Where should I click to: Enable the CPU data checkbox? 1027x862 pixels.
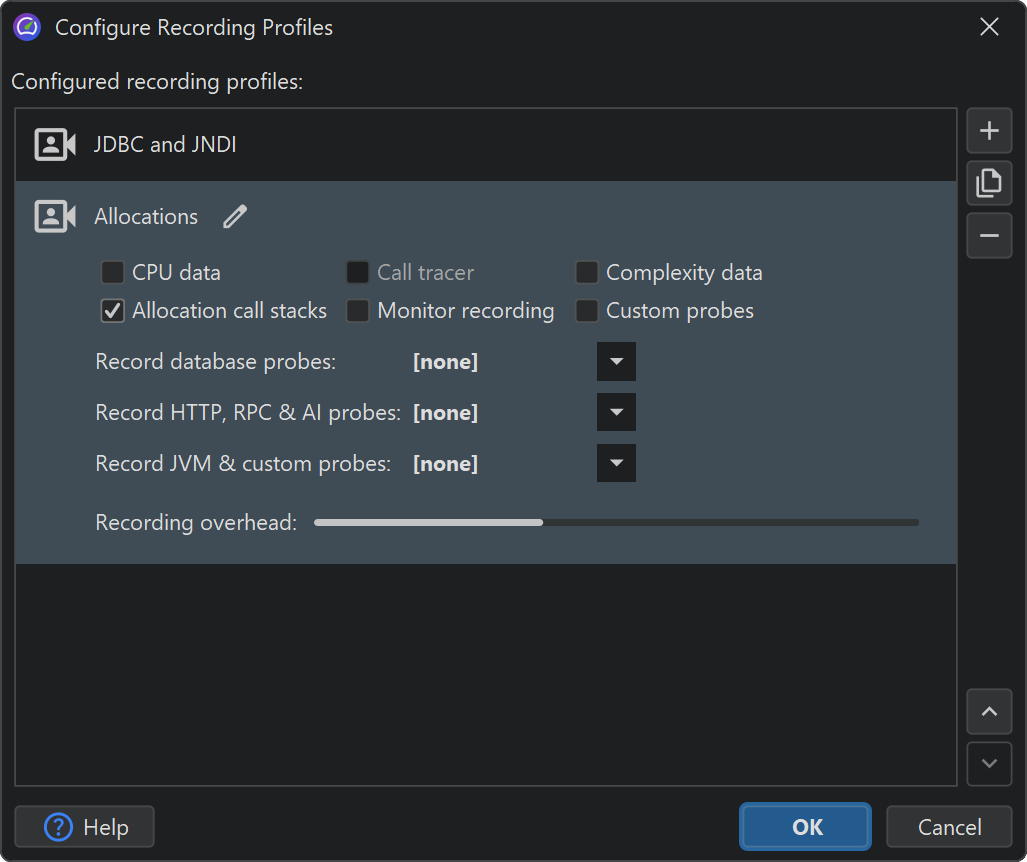[x=113, y=272]
